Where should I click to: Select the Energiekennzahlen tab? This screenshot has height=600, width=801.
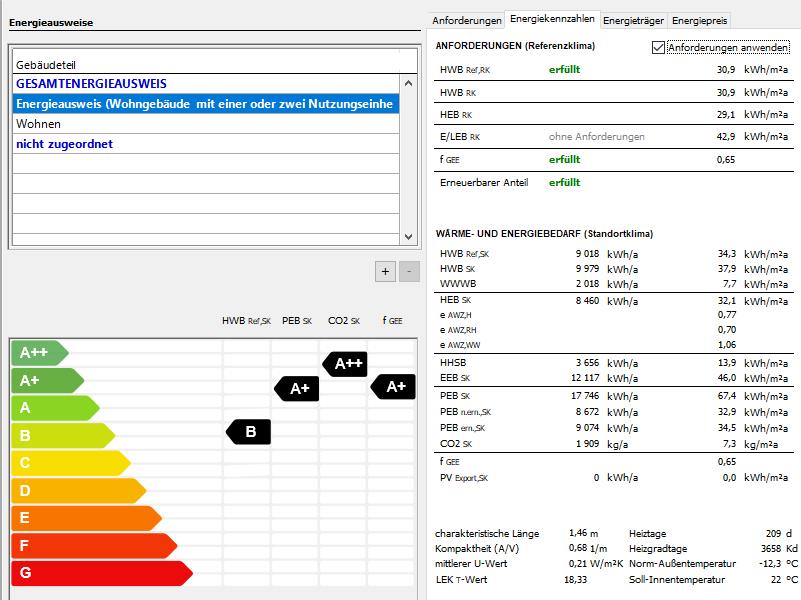tap(552, 19)
